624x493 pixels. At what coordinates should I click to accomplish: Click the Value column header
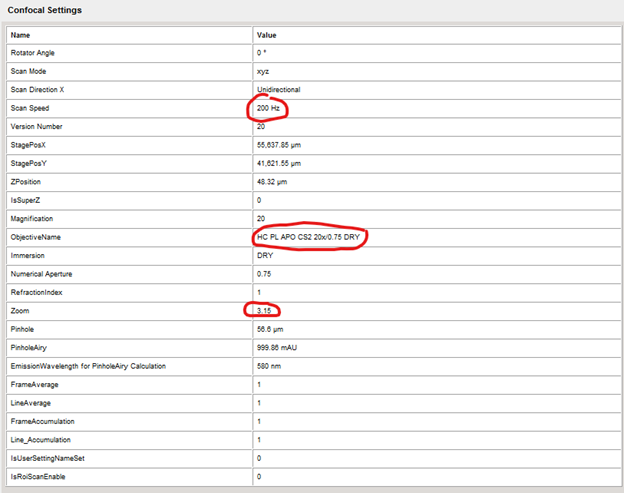[266, 34]
